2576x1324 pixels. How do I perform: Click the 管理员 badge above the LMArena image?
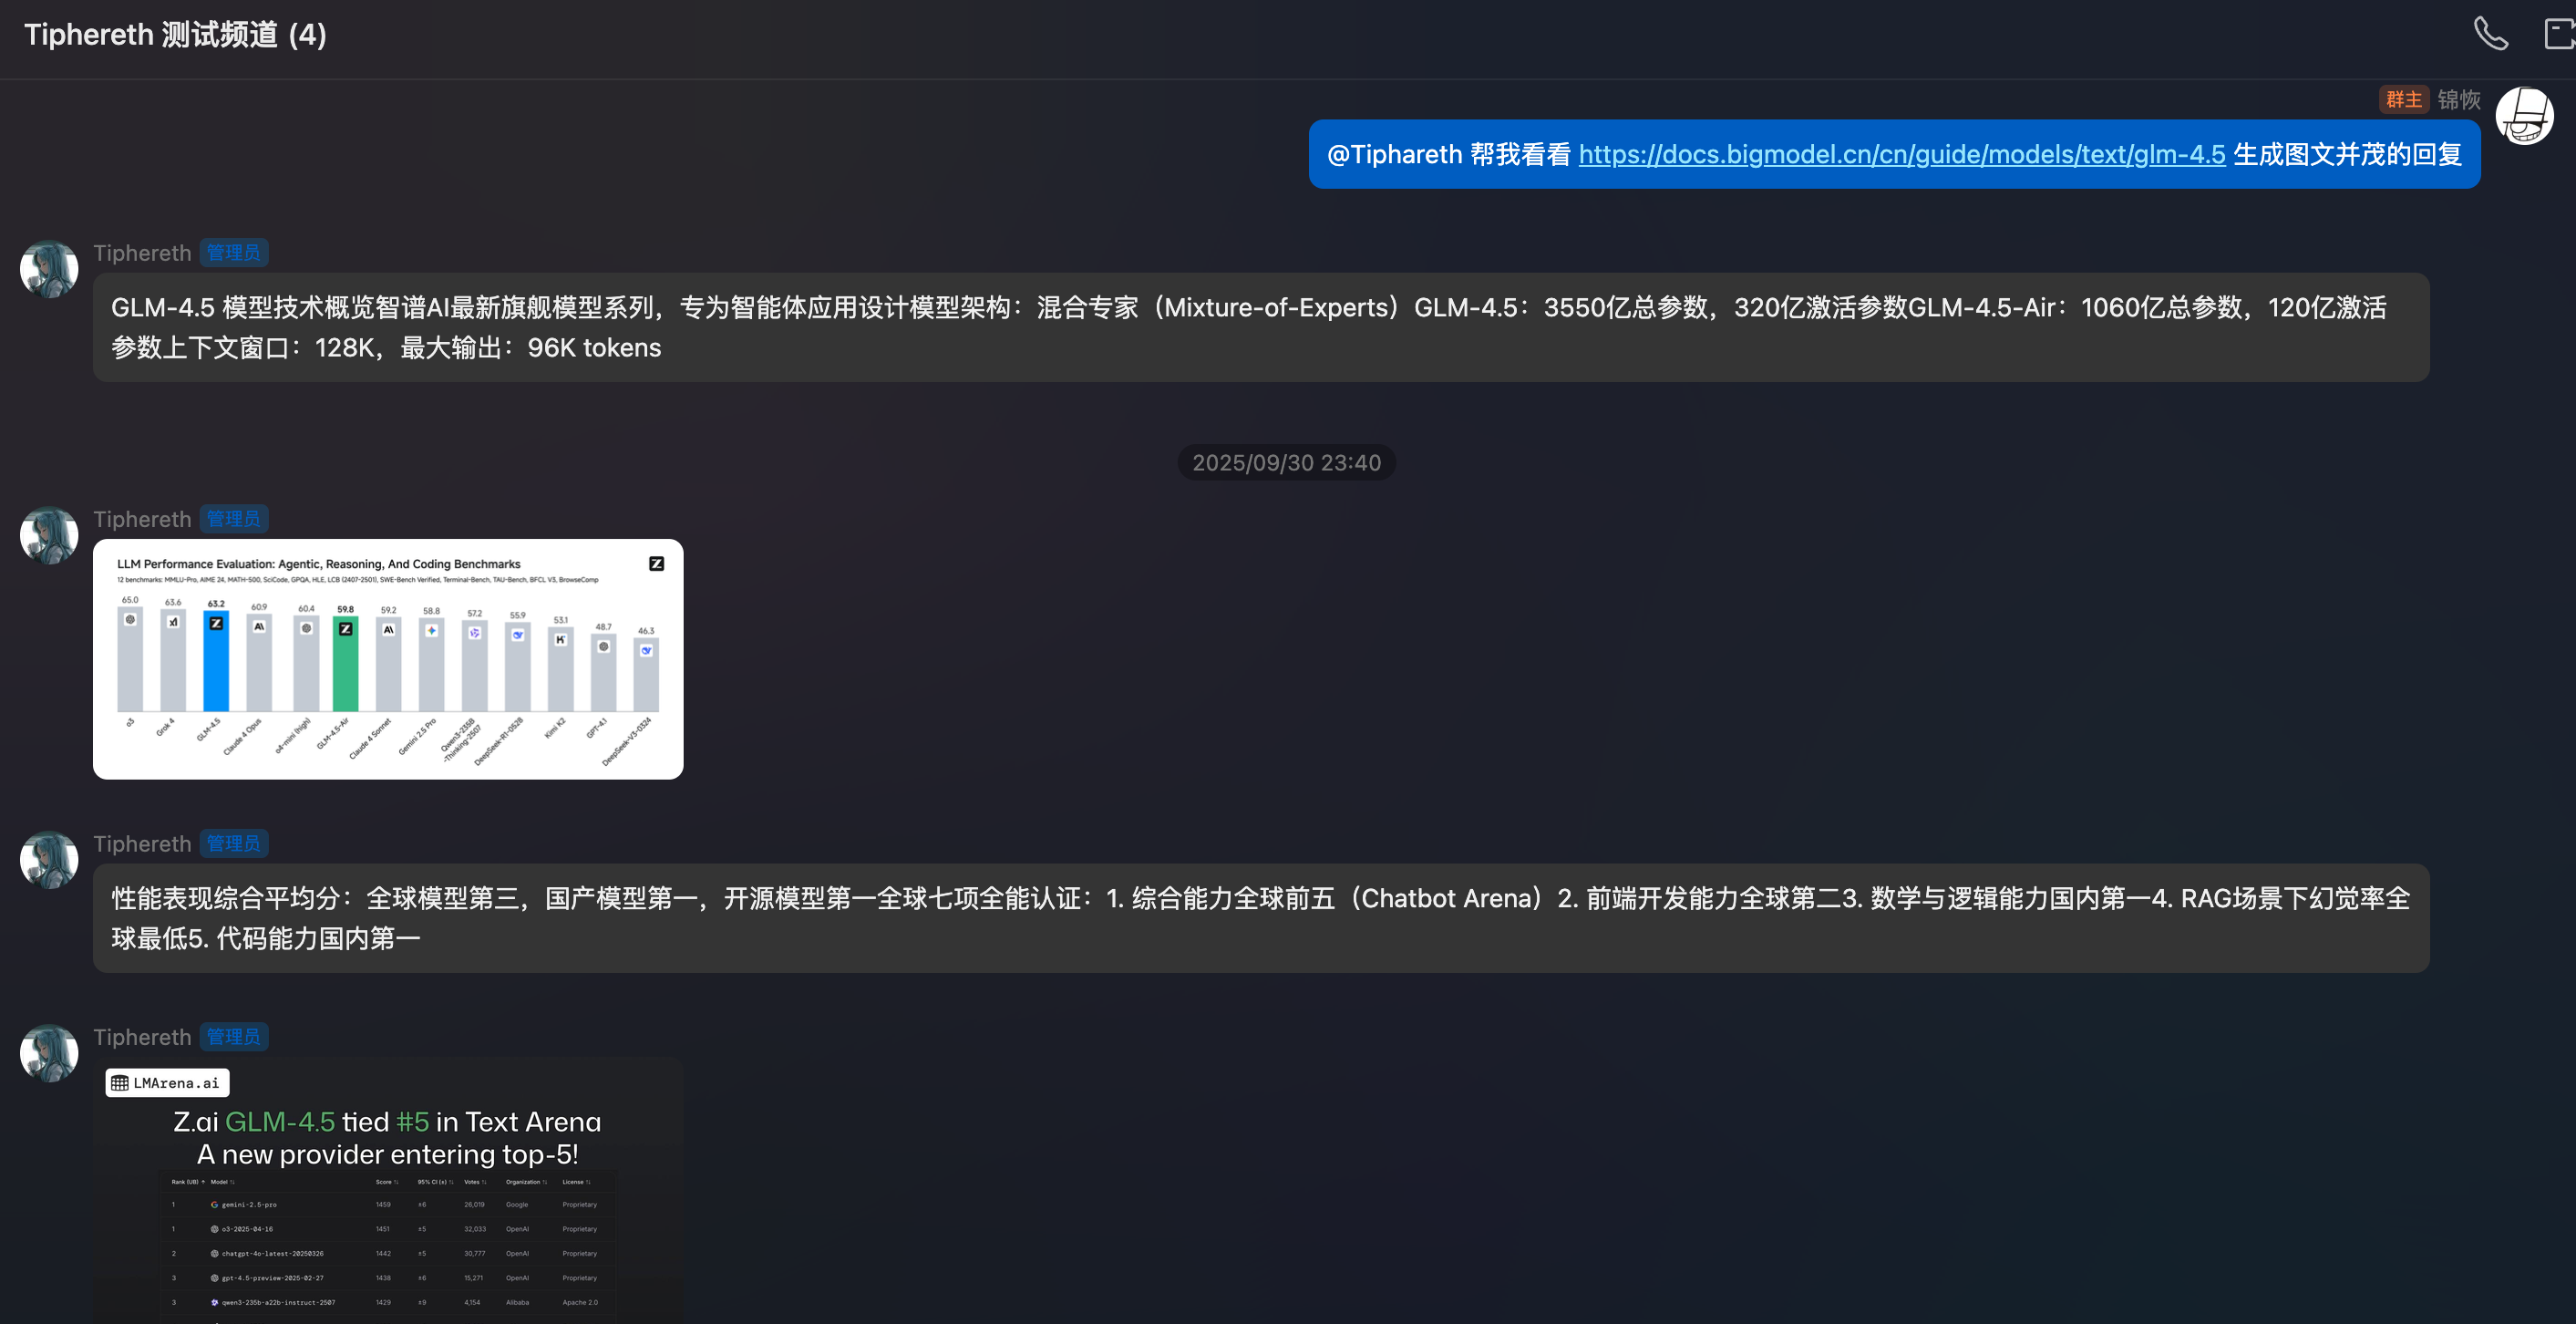point(234,1037)
